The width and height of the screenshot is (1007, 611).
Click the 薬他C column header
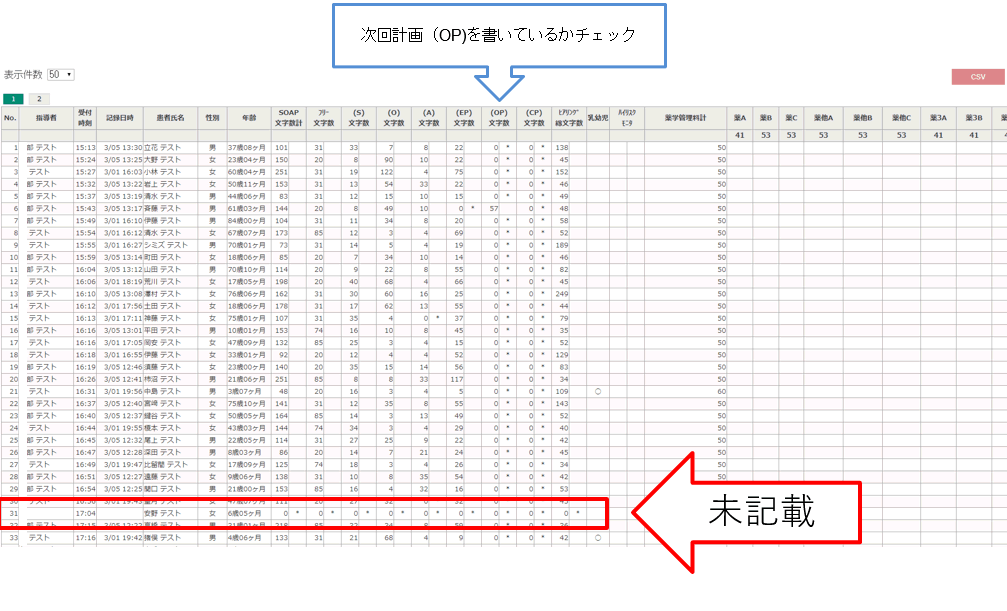(901, 118)
